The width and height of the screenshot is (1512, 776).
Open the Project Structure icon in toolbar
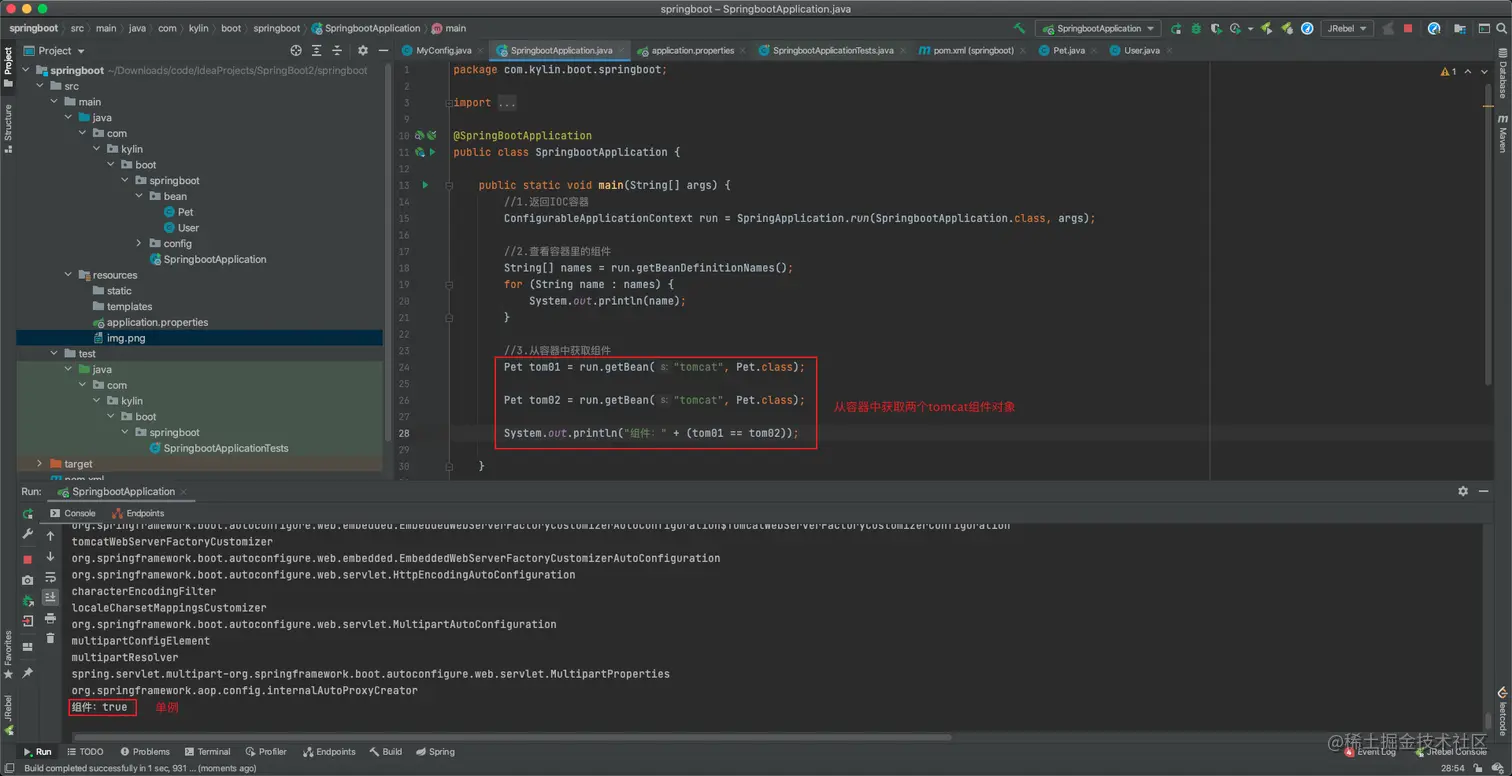pos(1459,29)
